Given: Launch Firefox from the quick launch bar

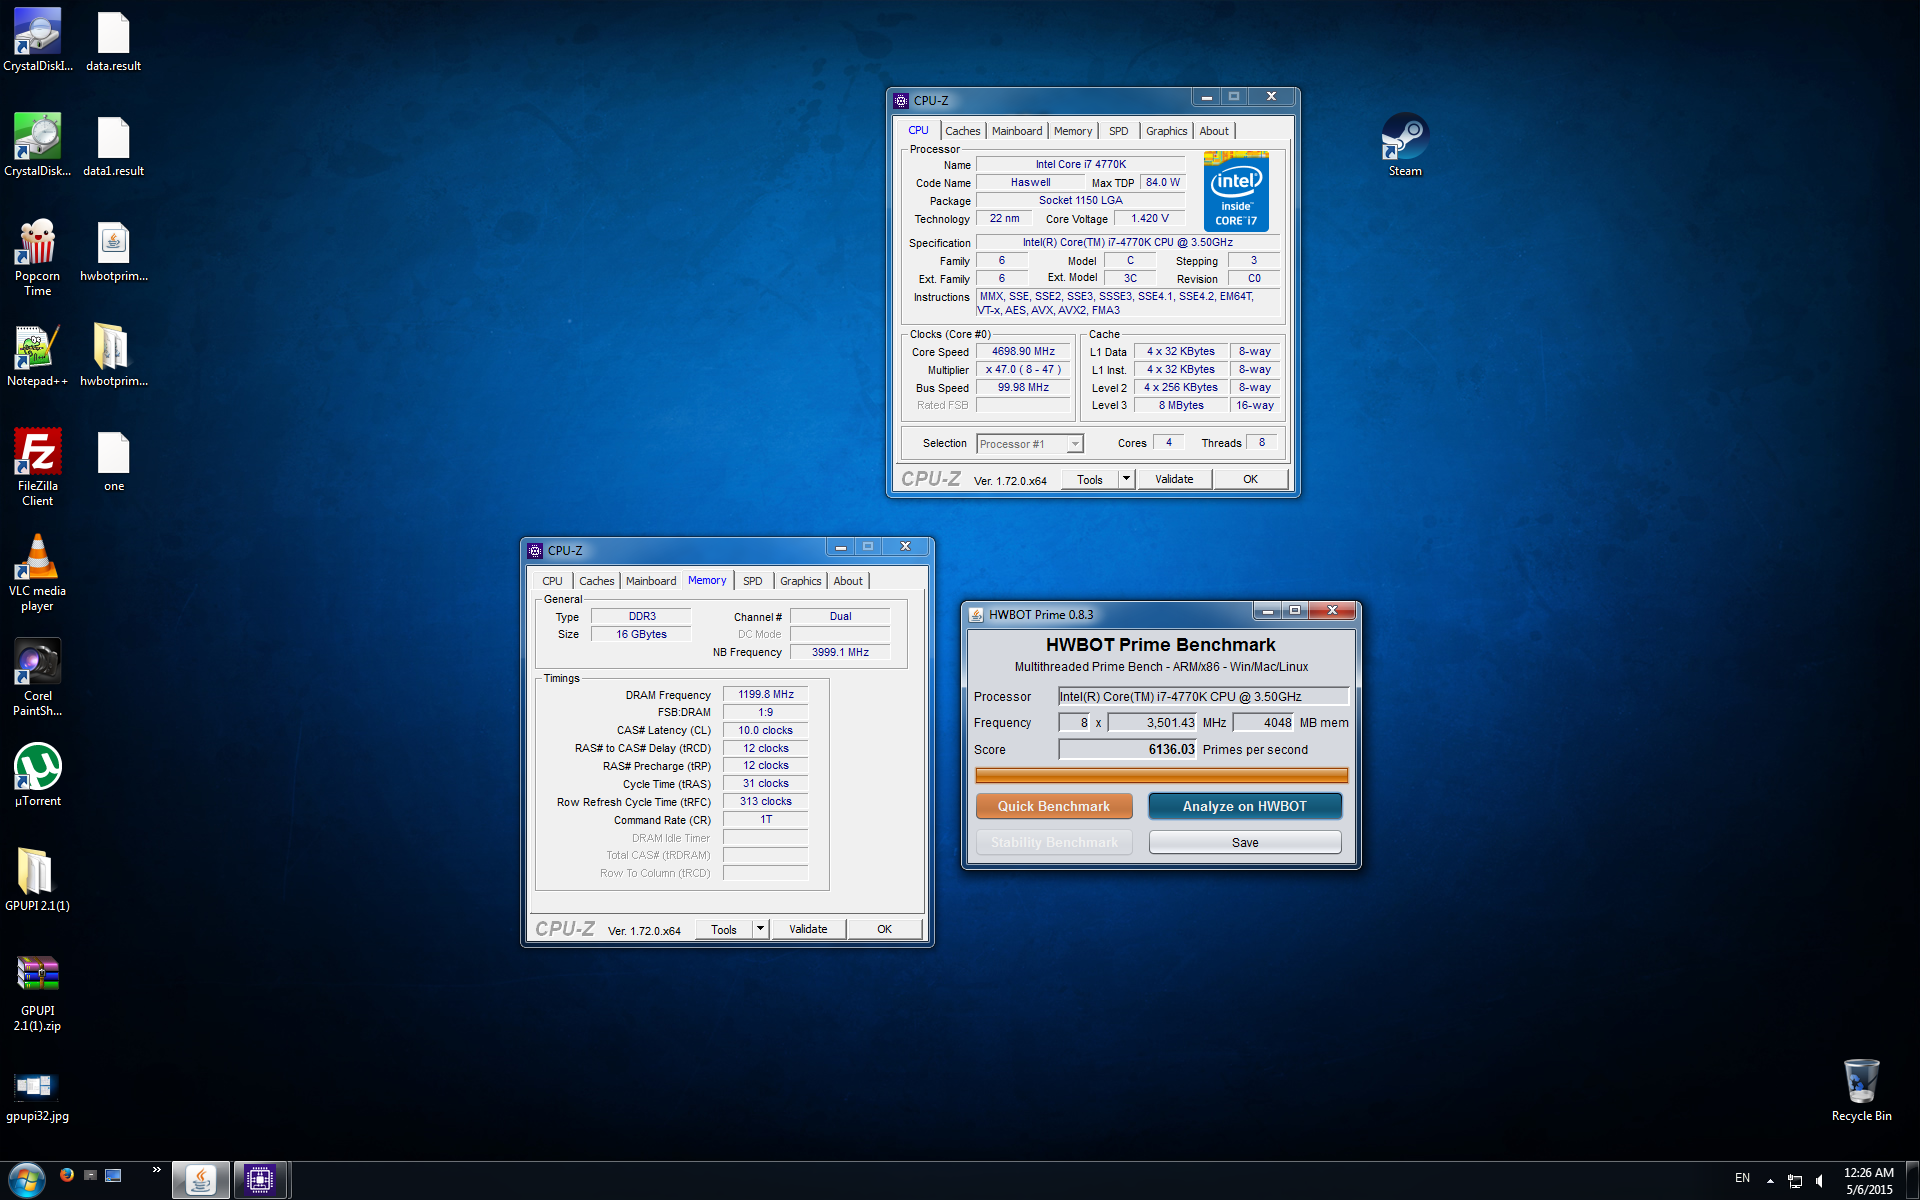Looking at the screenshot, I should click(67, 1175).
